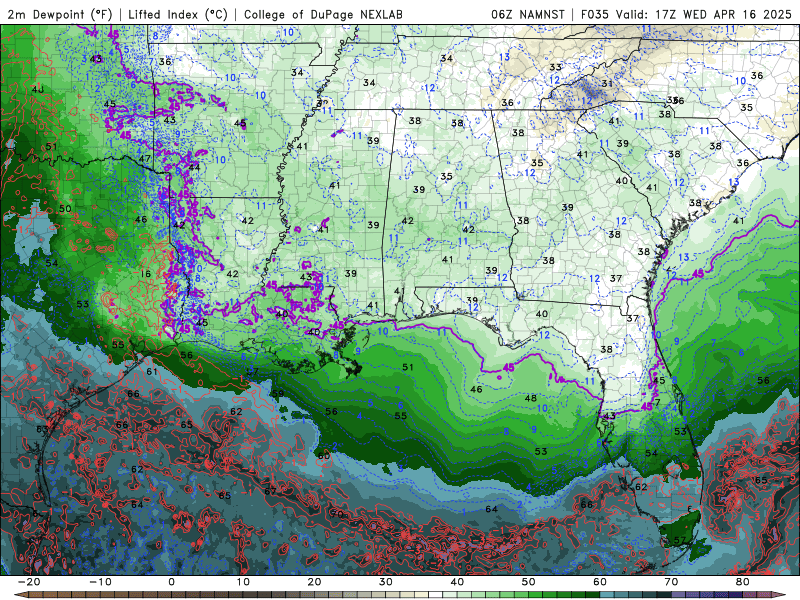This screenshot has width=800, height=600.
Task: Click the black "48" value in northeast Gulf
Action: (x=531, y=398)
